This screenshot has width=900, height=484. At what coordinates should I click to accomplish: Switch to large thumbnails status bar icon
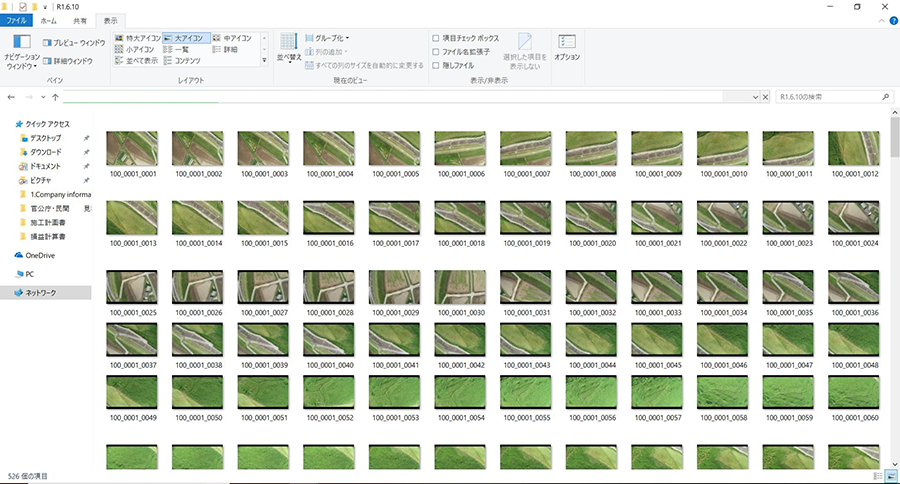click(x=891, y=476)
